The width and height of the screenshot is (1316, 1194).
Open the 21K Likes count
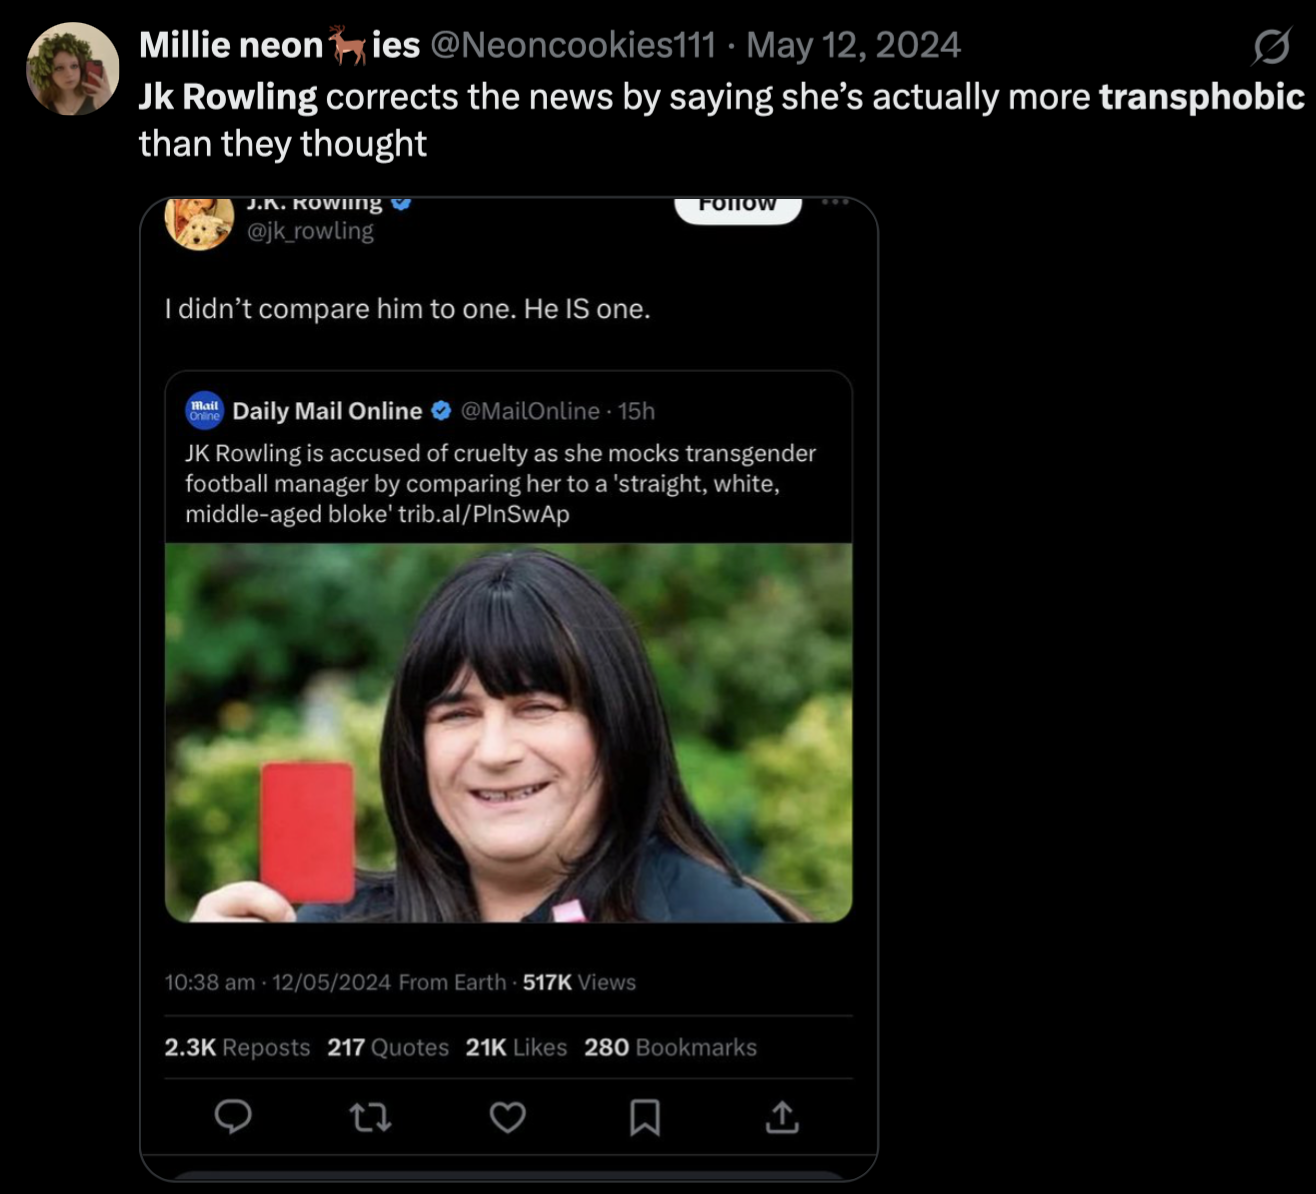click(x=516, y=1047)
